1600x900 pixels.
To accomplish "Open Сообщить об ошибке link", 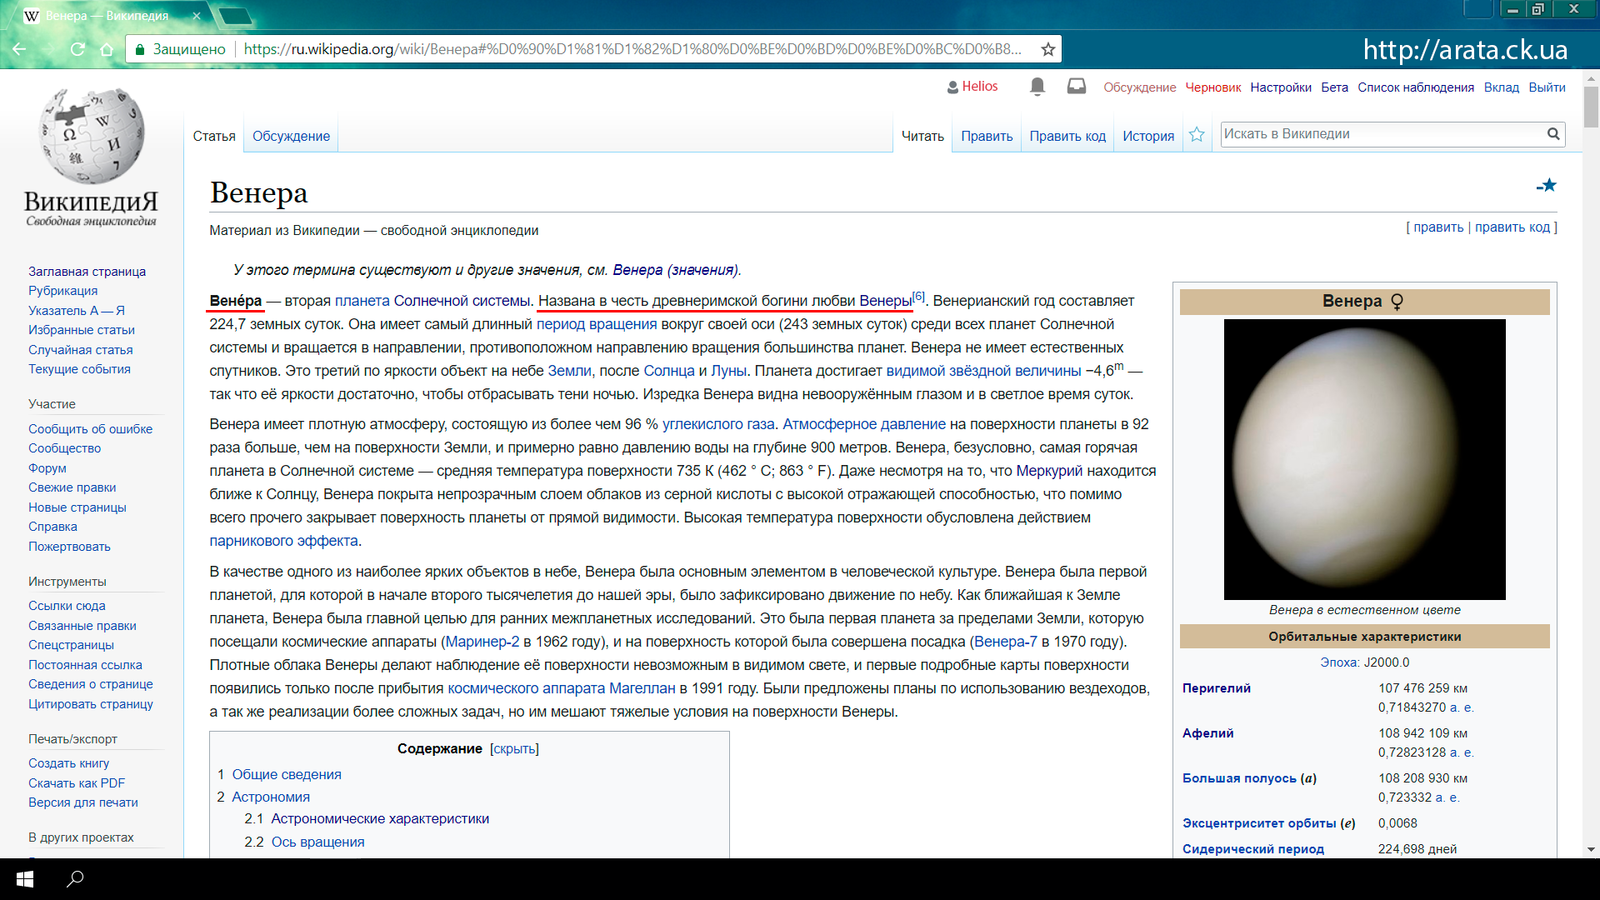I will coord(90,429).
